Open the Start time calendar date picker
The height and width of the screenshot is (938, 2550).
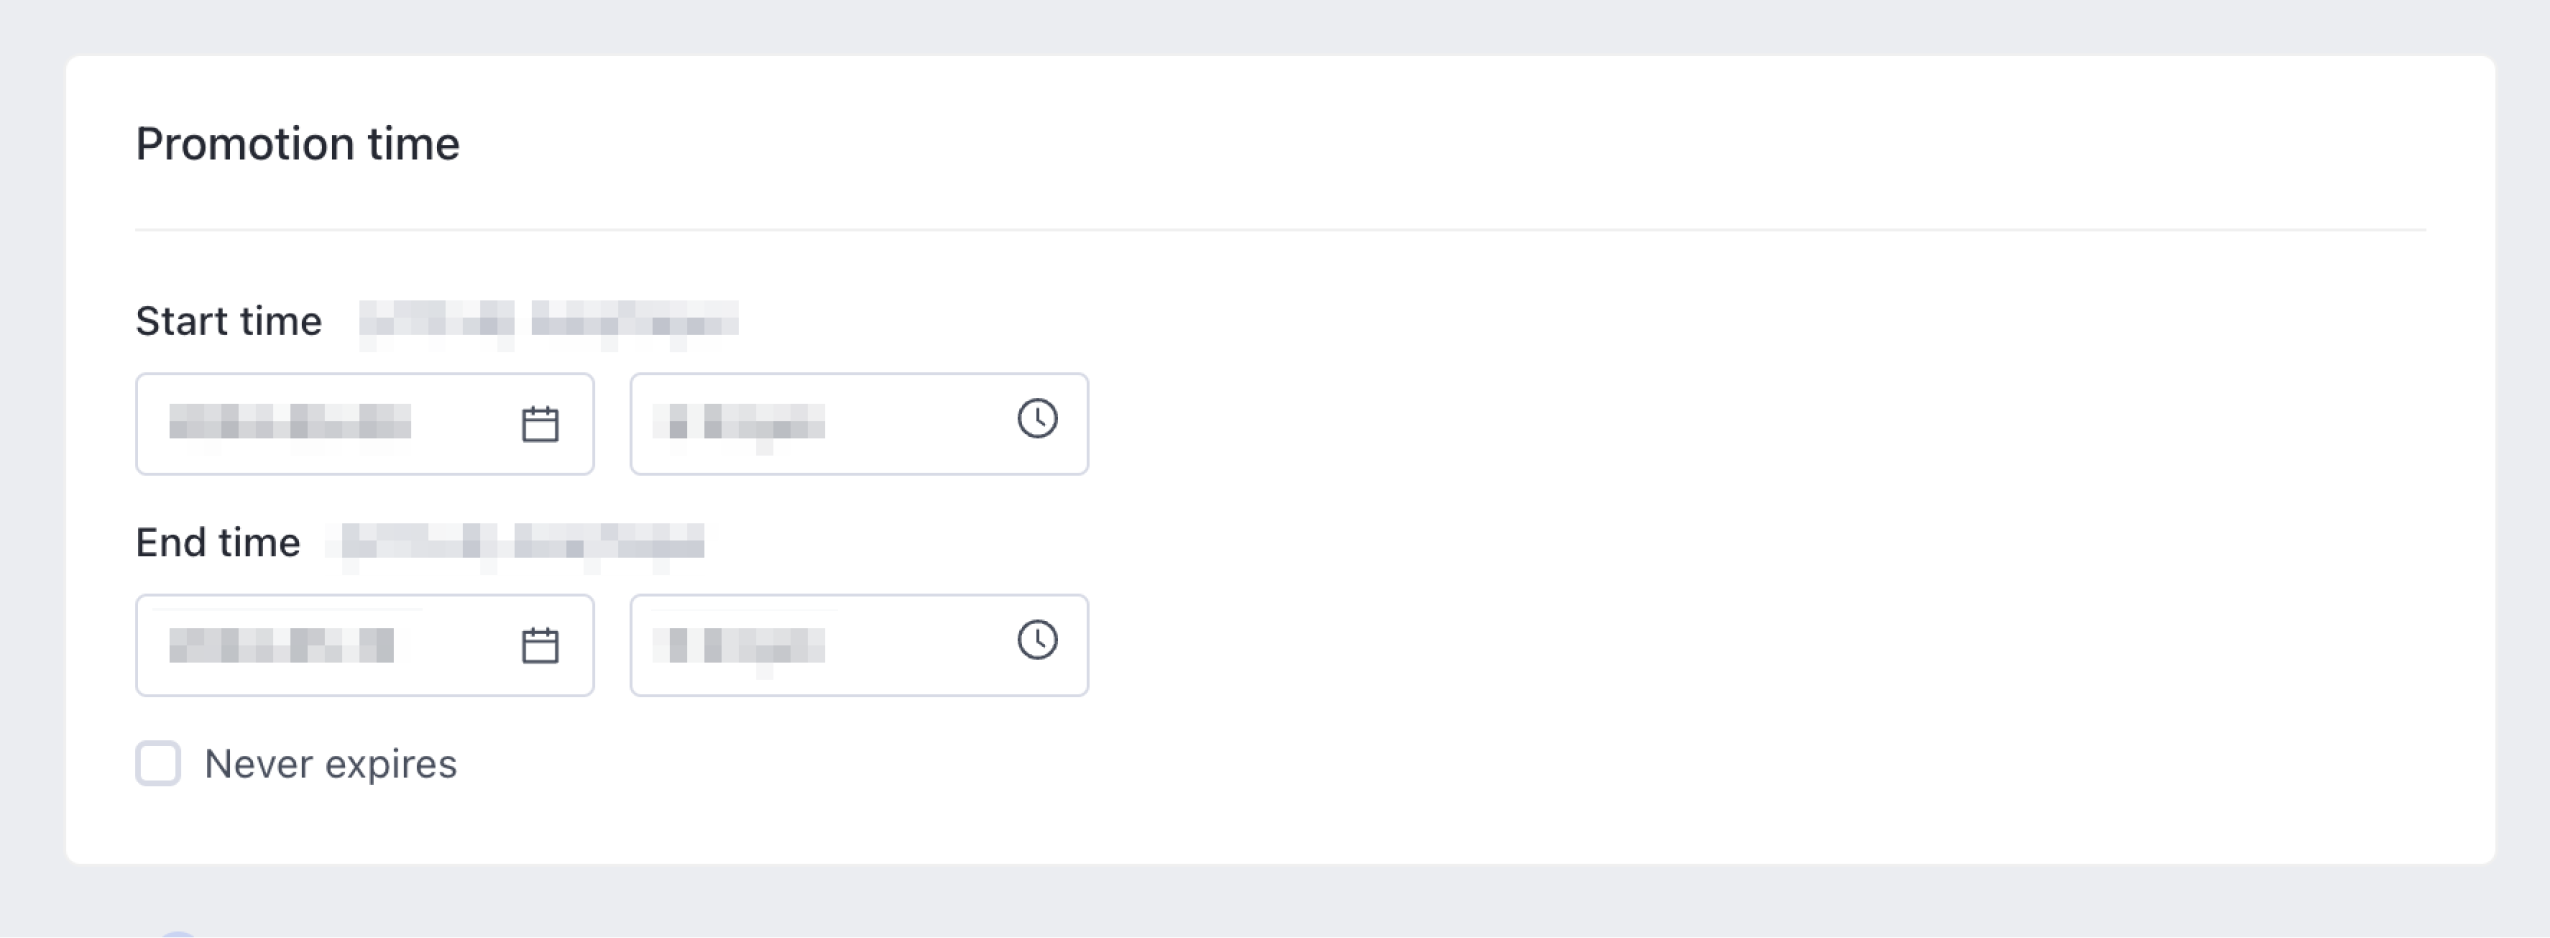[540, 424]
